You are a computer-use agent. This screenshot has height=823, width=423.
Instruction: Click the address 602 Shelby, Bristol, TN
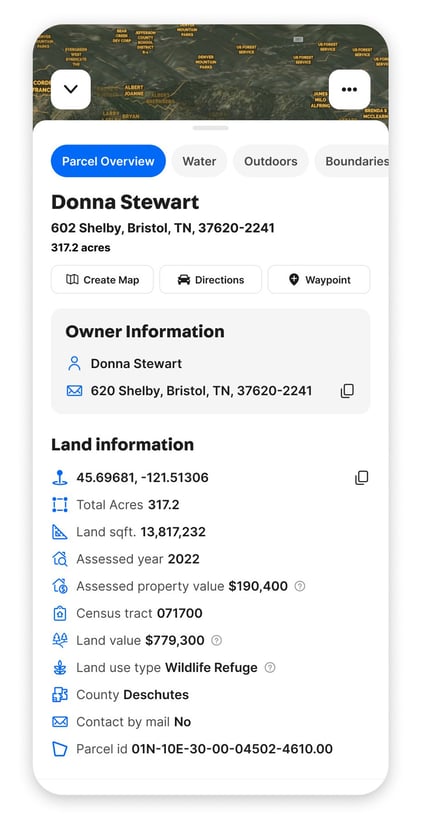(163, 228)
